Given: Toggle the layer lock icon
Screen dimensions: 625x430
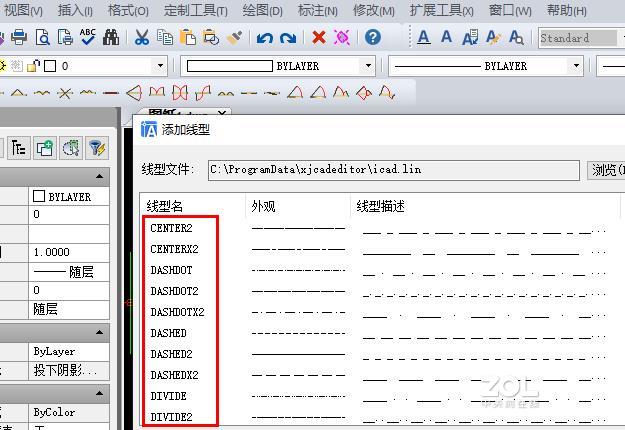Looking at the screenshot, I should point(33,66).
